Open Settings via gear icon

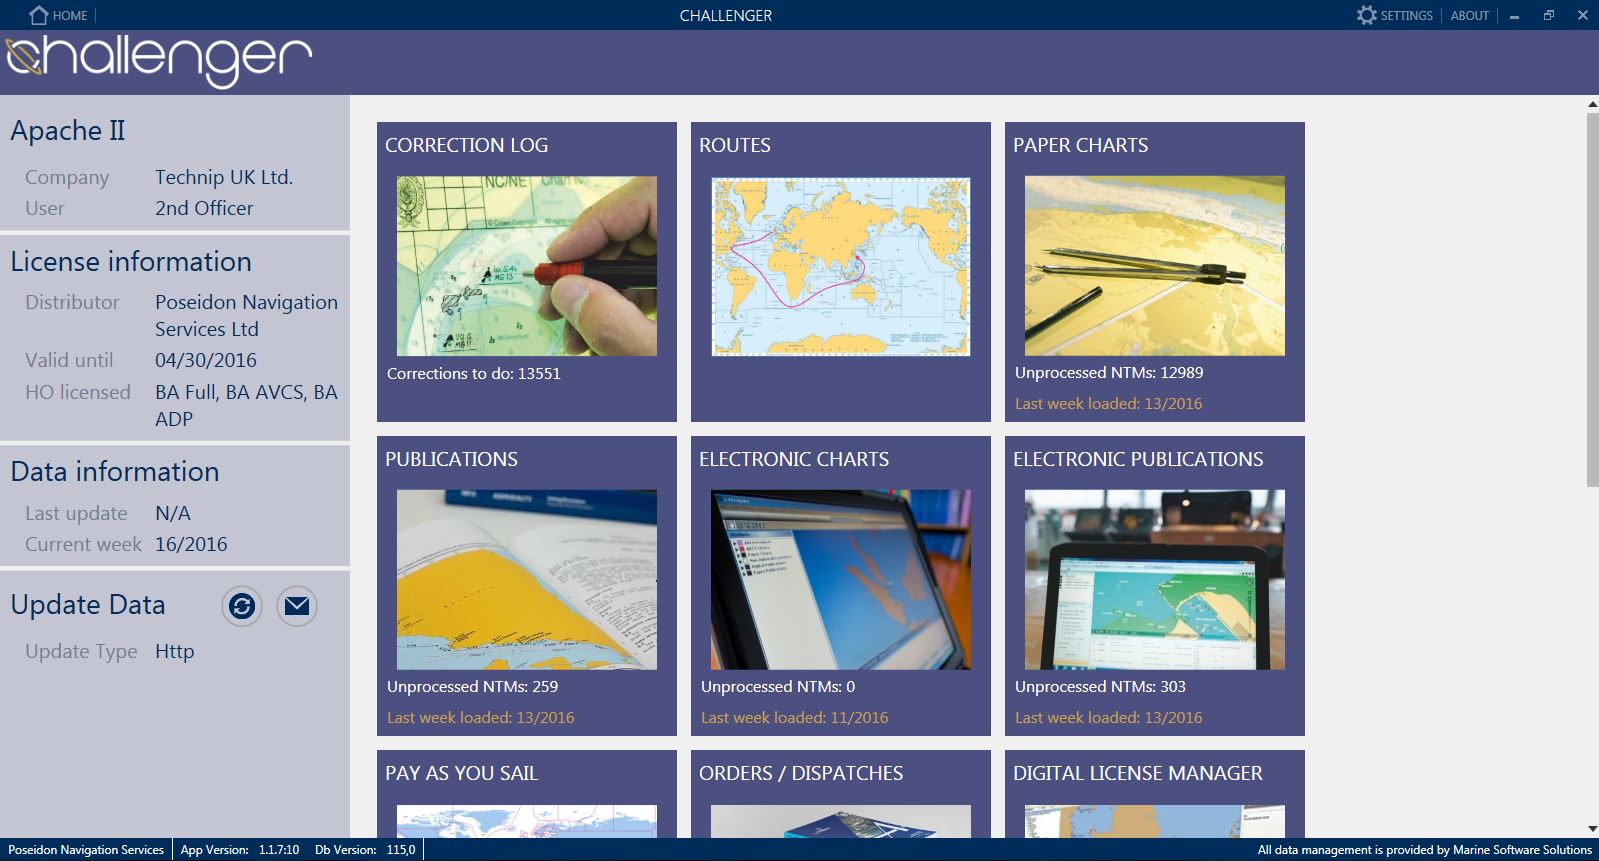pos(1366,15)
